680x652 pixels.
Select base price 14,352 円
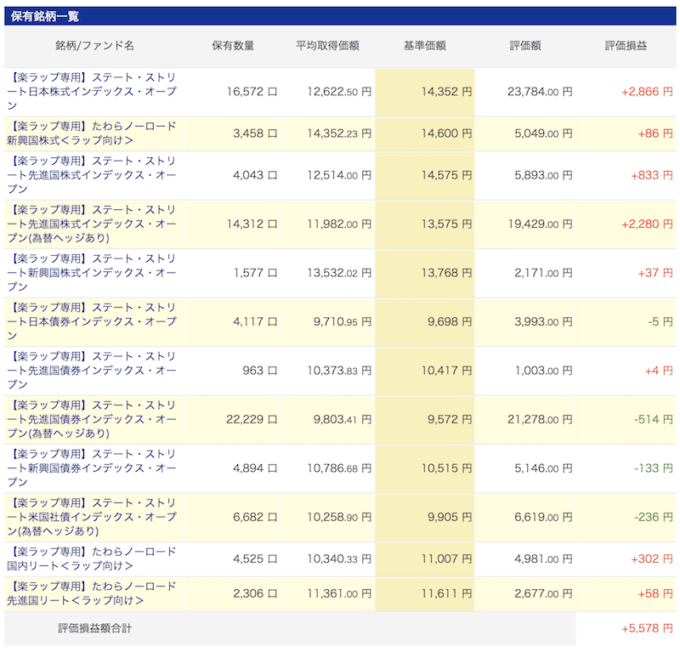point(446,92)
